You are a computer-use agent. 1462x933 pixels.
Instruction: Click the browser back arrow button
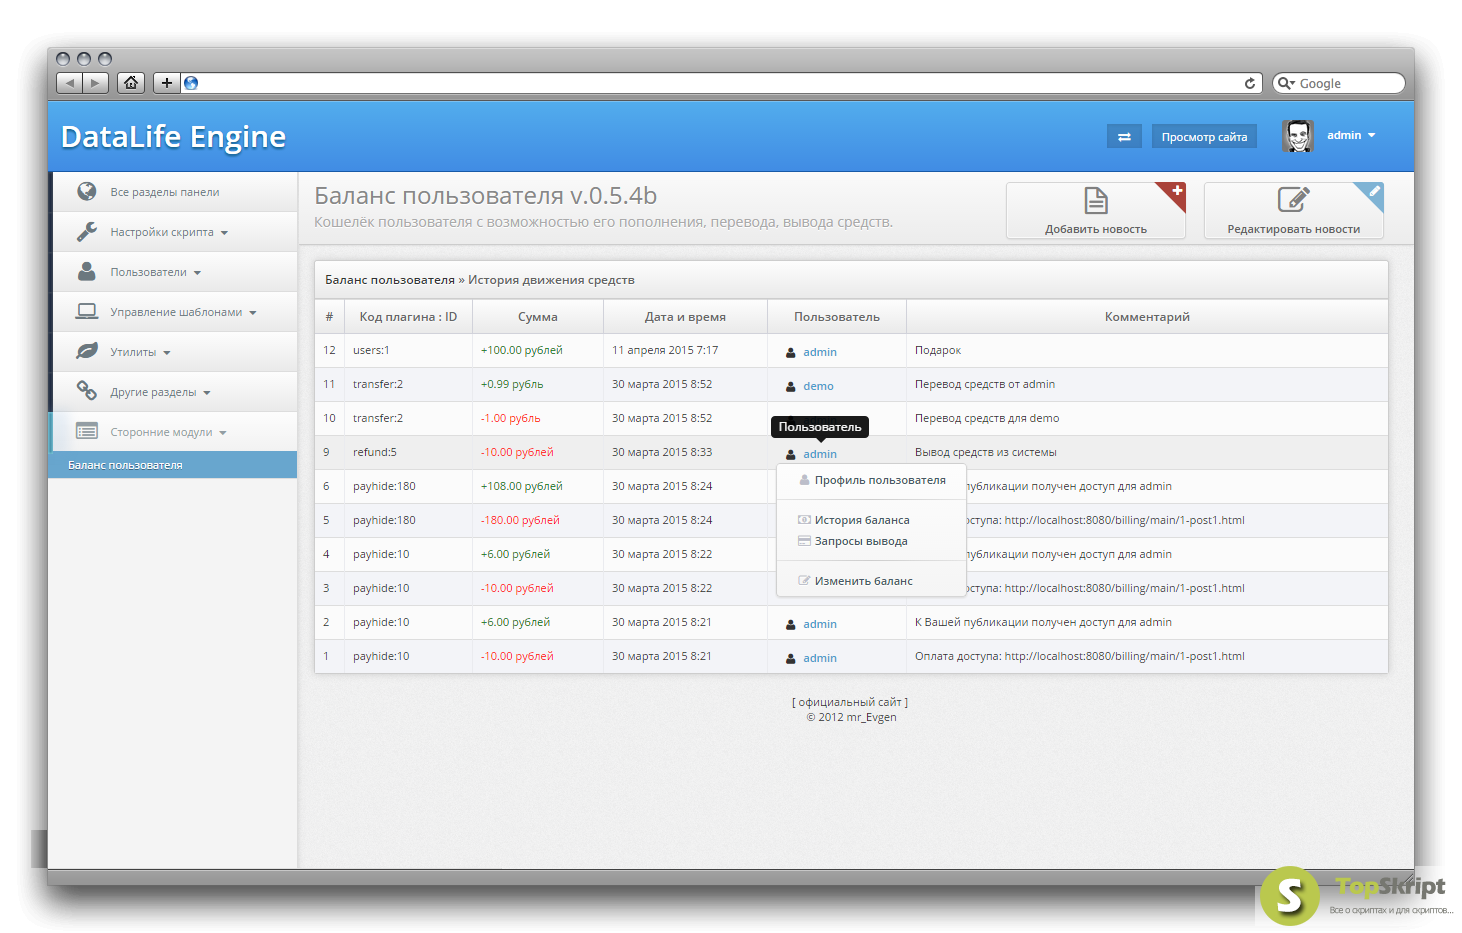click(69, 83)
